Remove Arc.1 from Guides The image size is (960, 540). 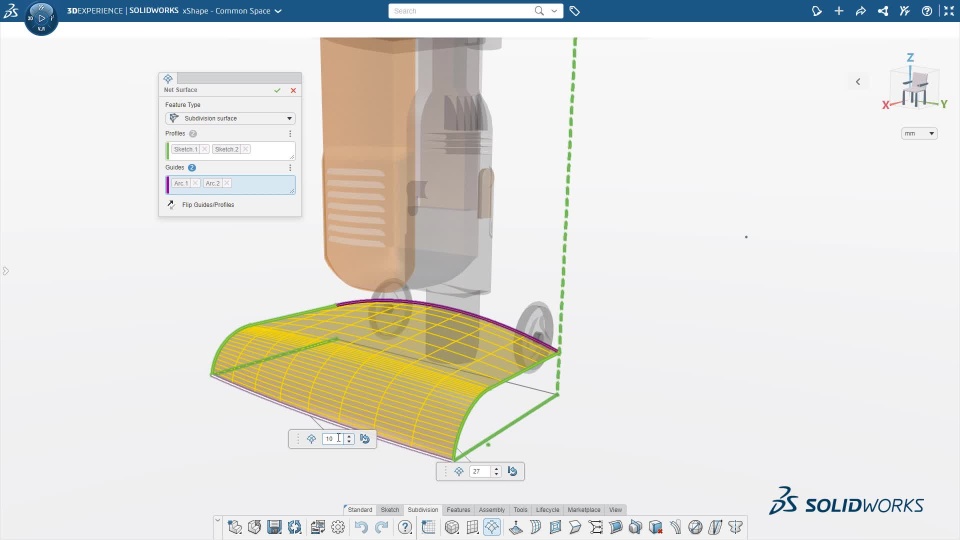coord(195,183)
